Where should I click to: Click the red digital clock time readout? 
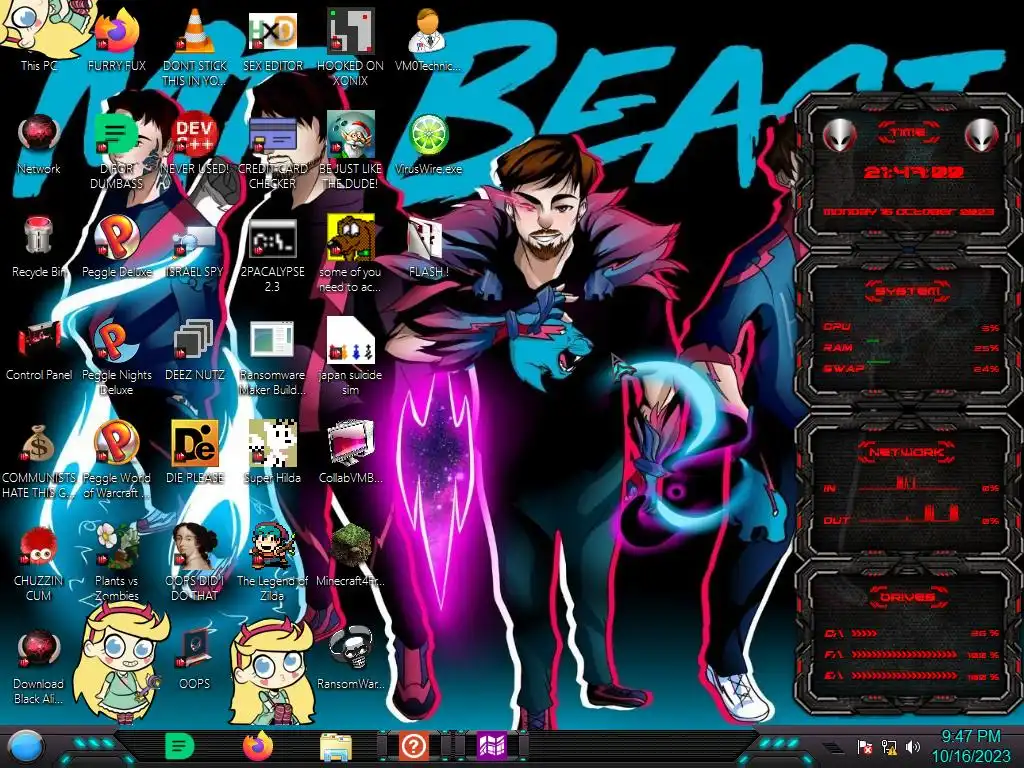[914, 172]
